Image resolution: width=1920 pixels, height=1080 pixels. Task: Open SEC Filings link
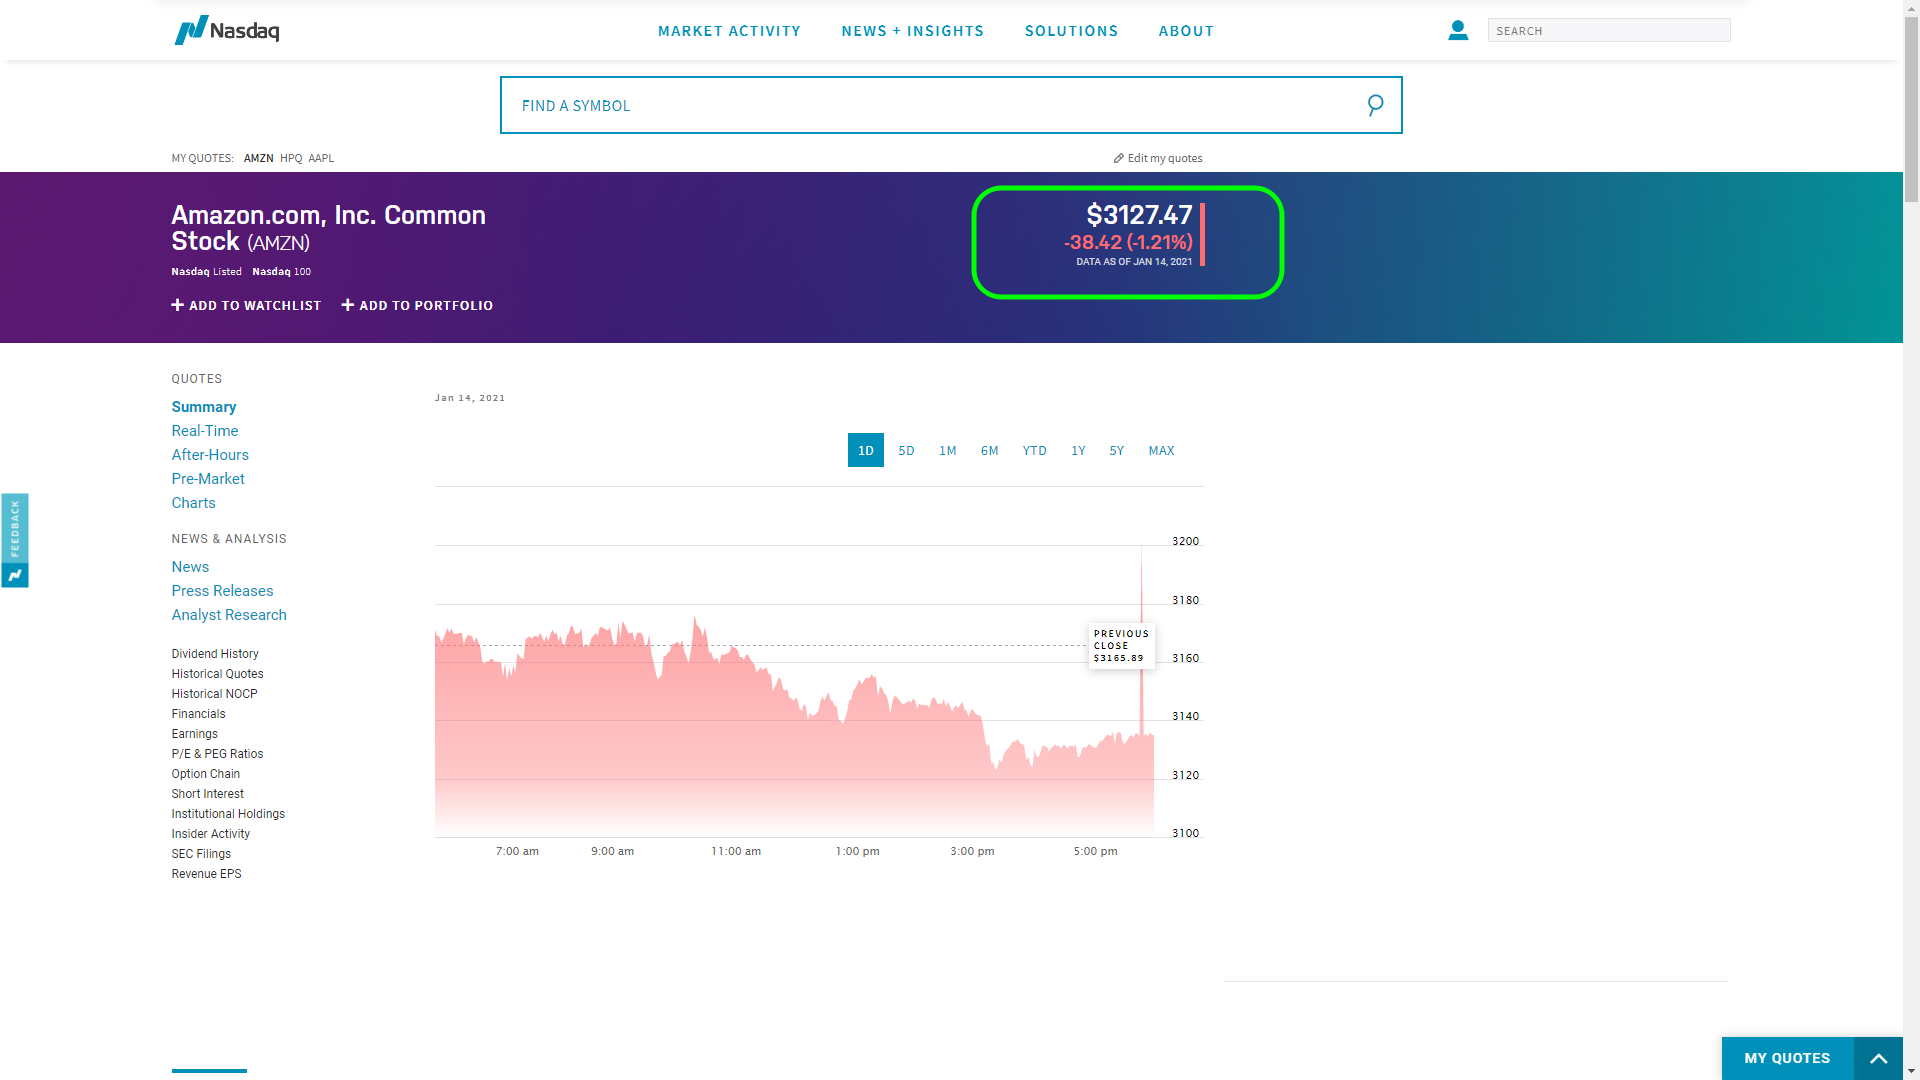point(201,854)
